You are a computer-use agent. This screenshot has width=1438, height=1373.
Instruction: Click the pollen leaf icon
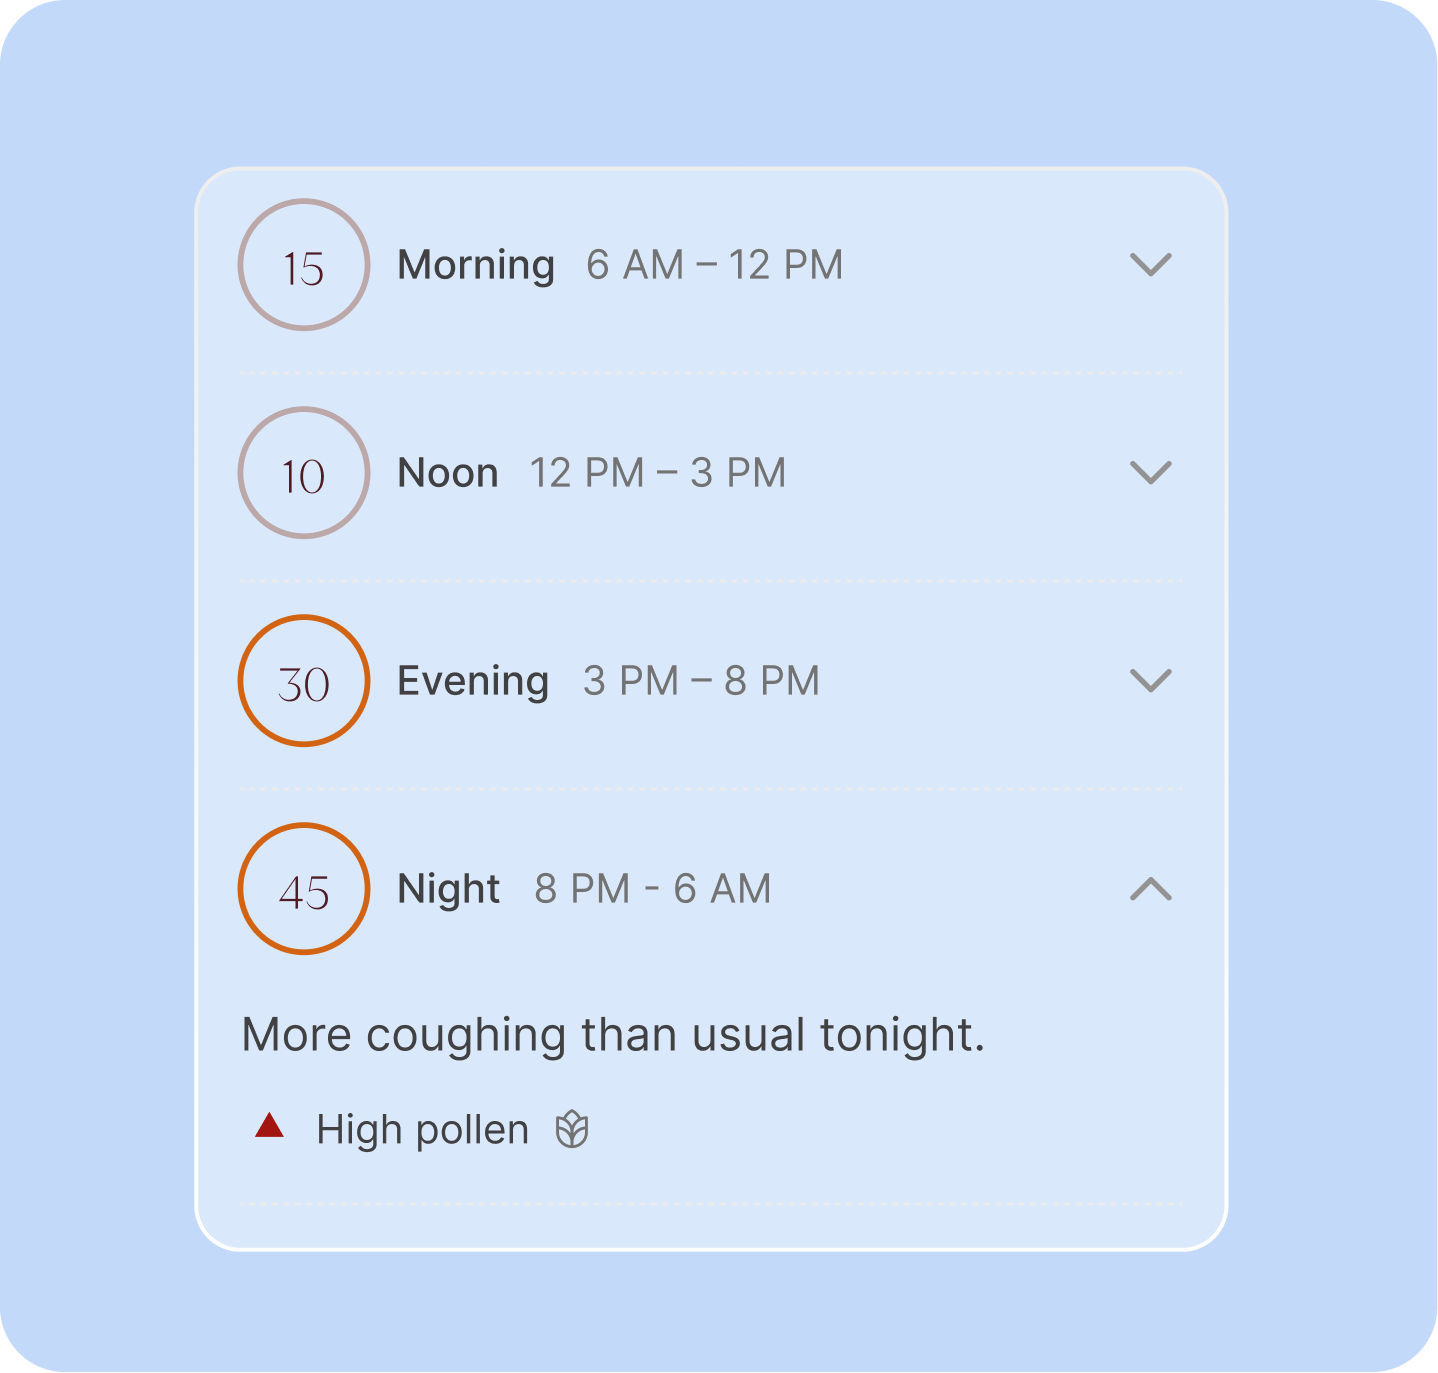pos(572,1129)
